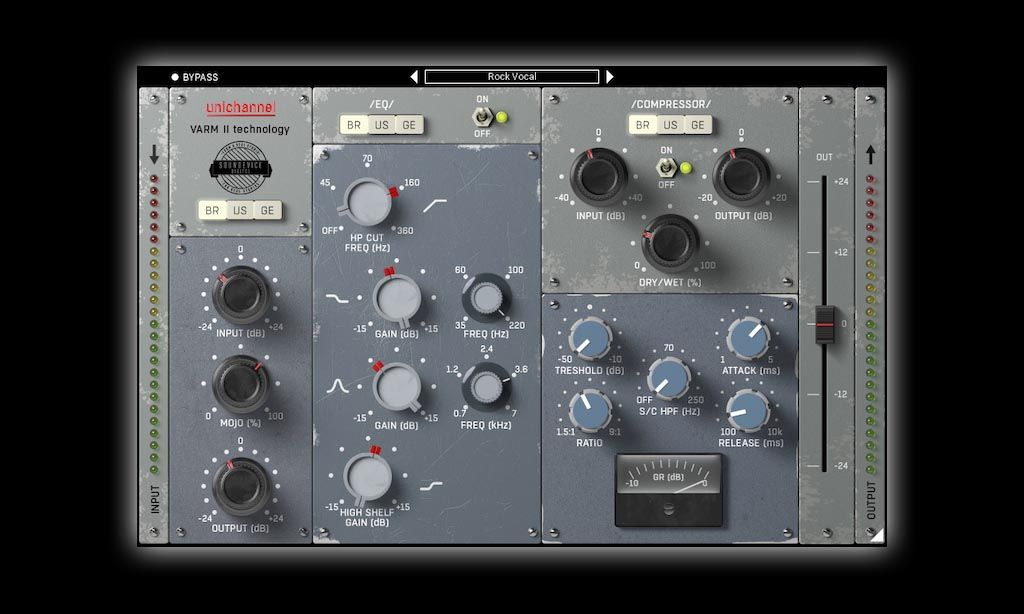The width and height of the screenshot is (1024, 614).
Task: Select BR model in the EQ section
Action: pyautogui.click(x=354, y=125)
